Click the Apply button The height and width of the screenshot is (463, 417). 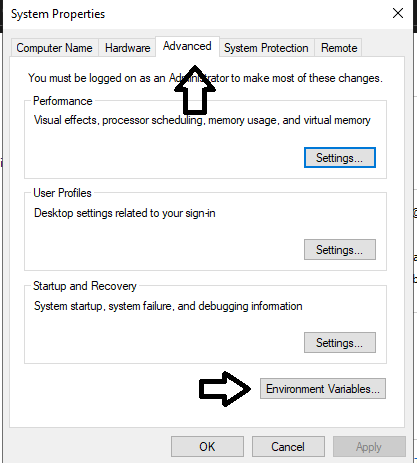369,447
